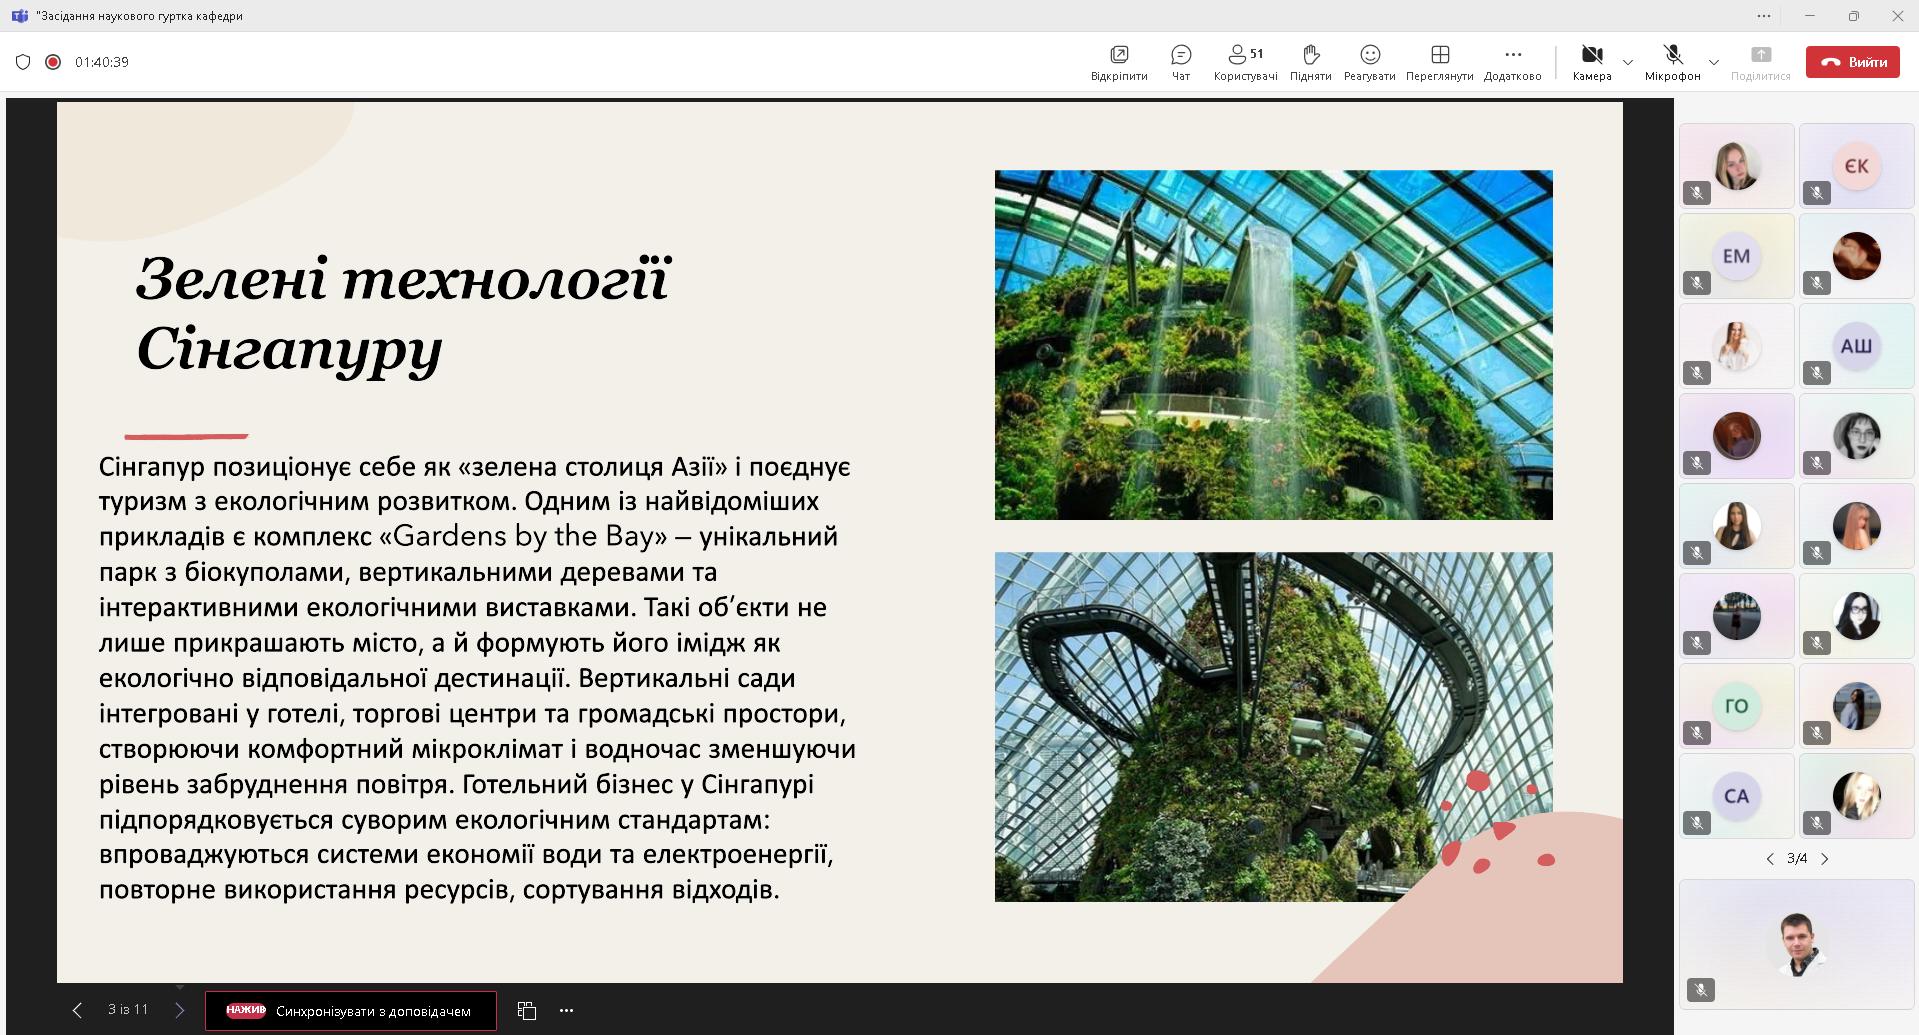This screenshot has width=1919, height=1035.
Task: Click the muted mic icon on ЕМ tile
Action: [x=1697, y=283]
